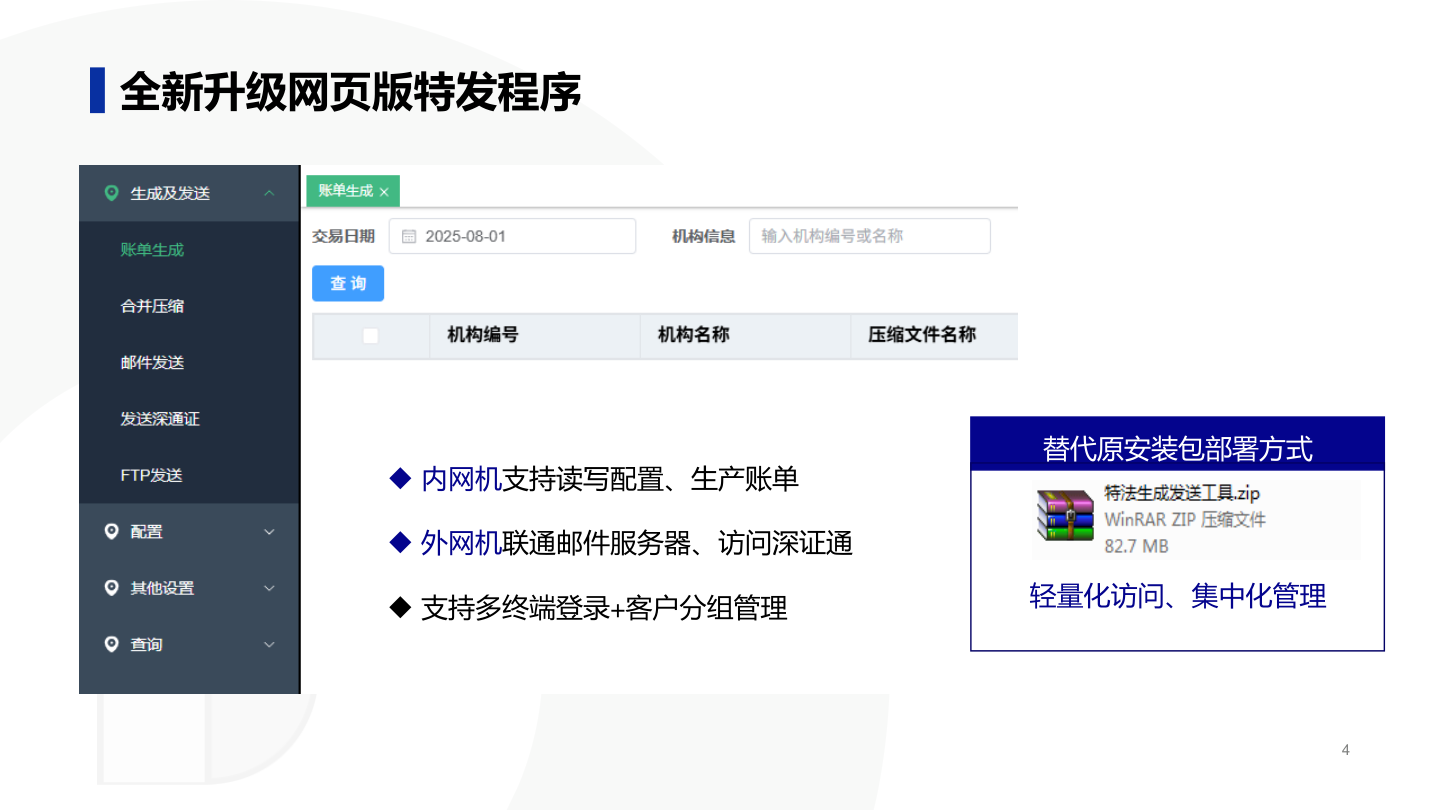Click the location pin icon beside 配置
The height and width of the screenshot is (810, 1440).
coord(111,531)
